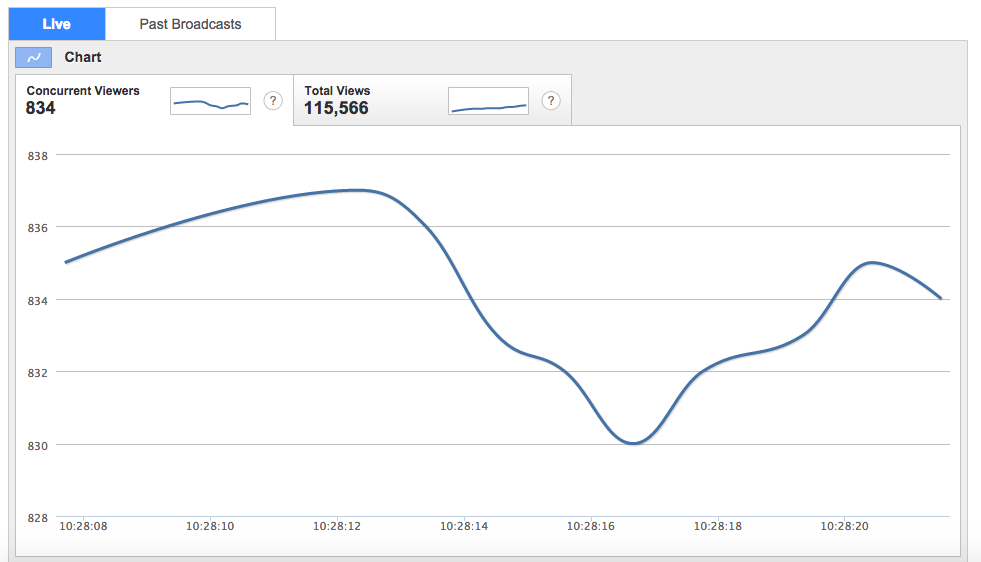Click the 115,566 total views value
The width and height of the screenshot is (981, 562).
tap(337, 108)
